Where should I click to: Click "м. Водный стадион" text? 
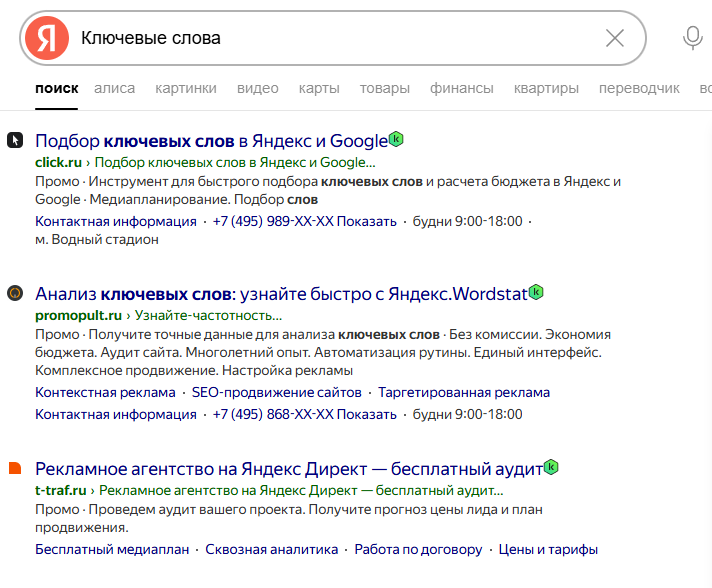(x=97, y=239)
